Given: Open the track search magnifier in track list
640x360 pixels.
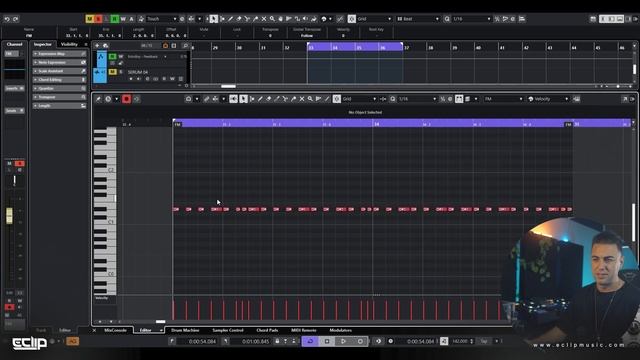Looking at the screenshot, I should tap(185, 46).
